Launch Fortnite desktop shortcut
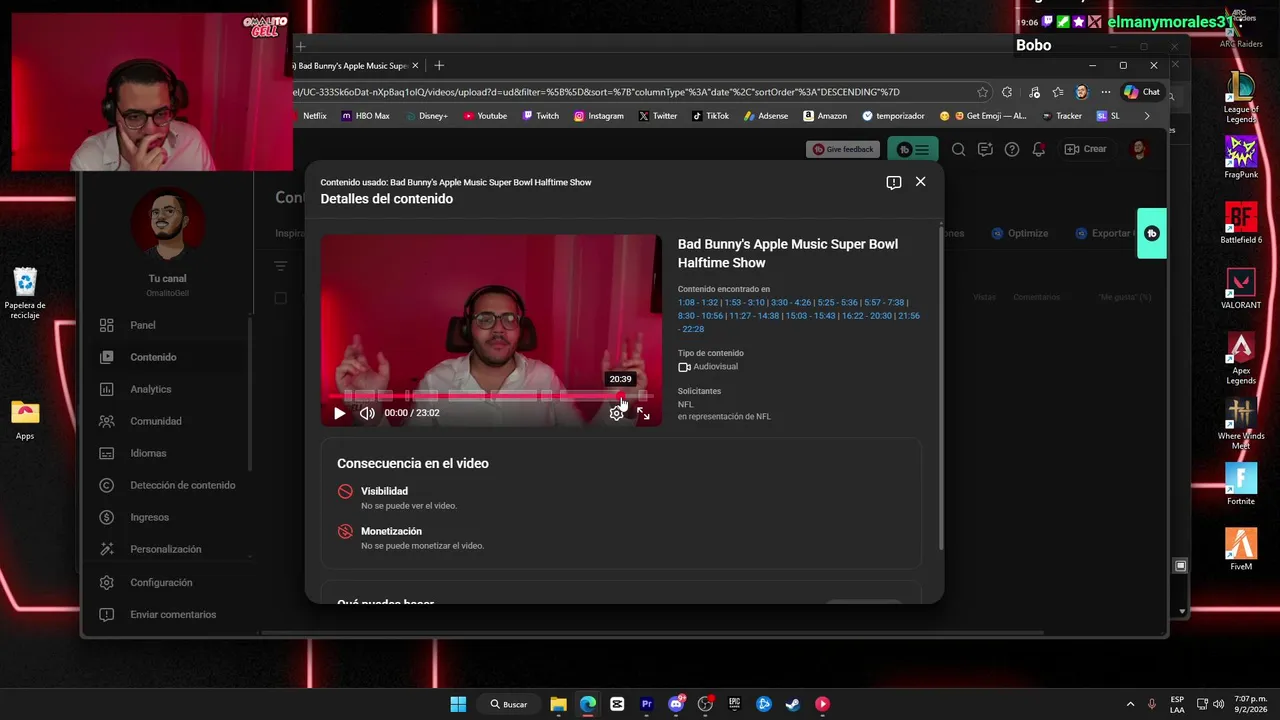Image resolution: width=1280 pixels, height=720 pixels. pos(1241,484)
